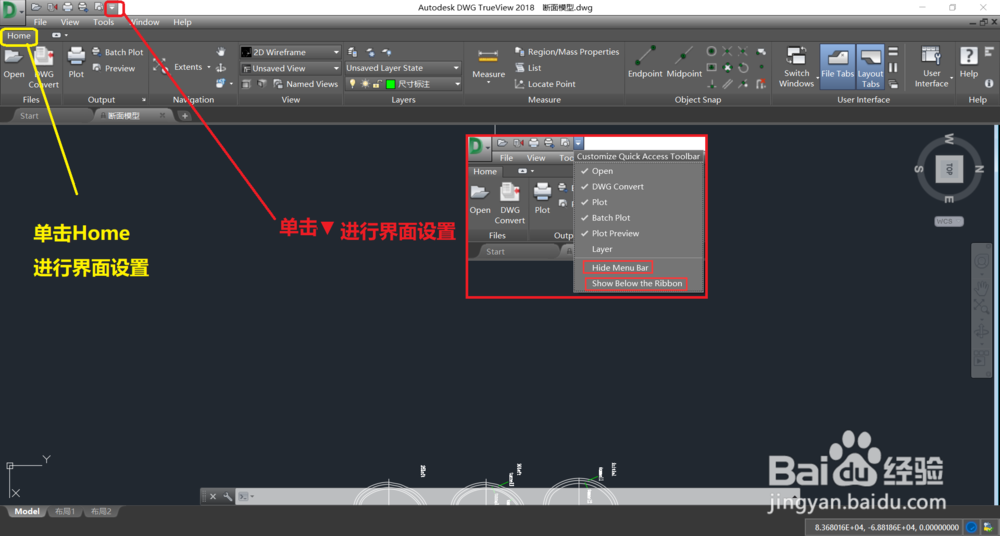Open the File menu

40,22
